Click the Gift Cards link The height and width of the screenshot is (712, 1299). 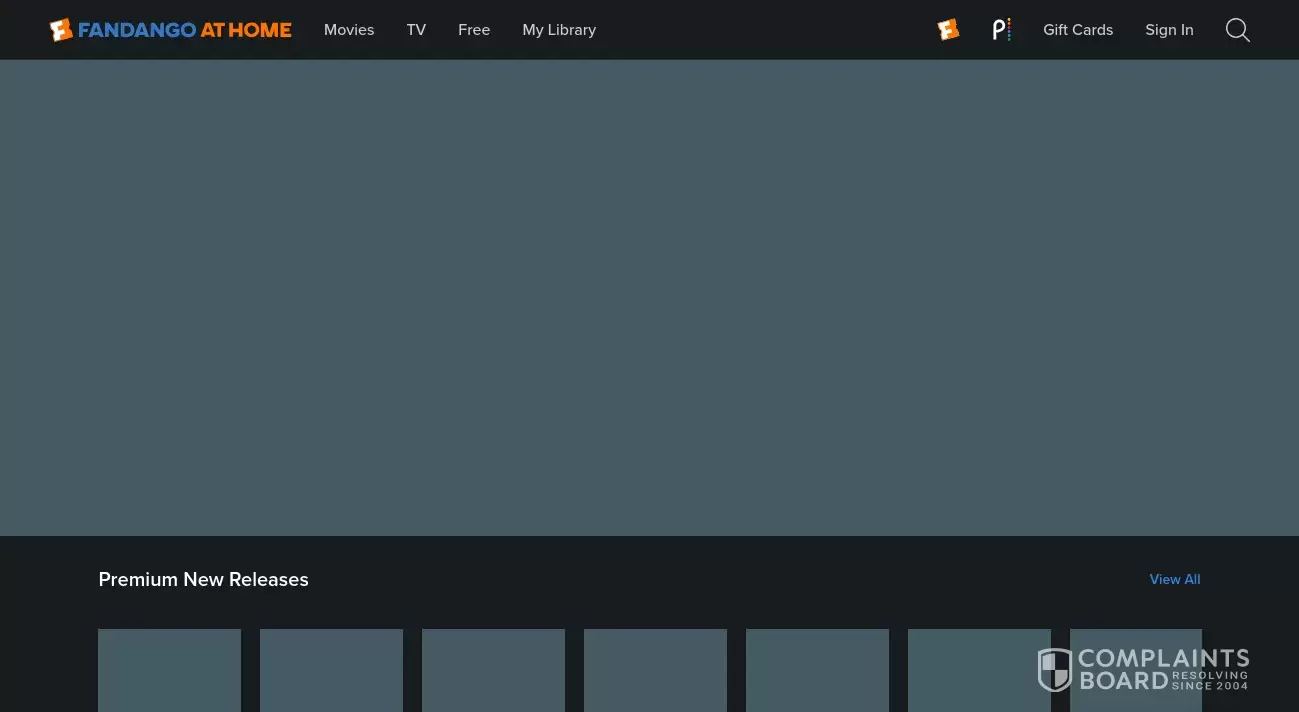tap(1078, 30)
